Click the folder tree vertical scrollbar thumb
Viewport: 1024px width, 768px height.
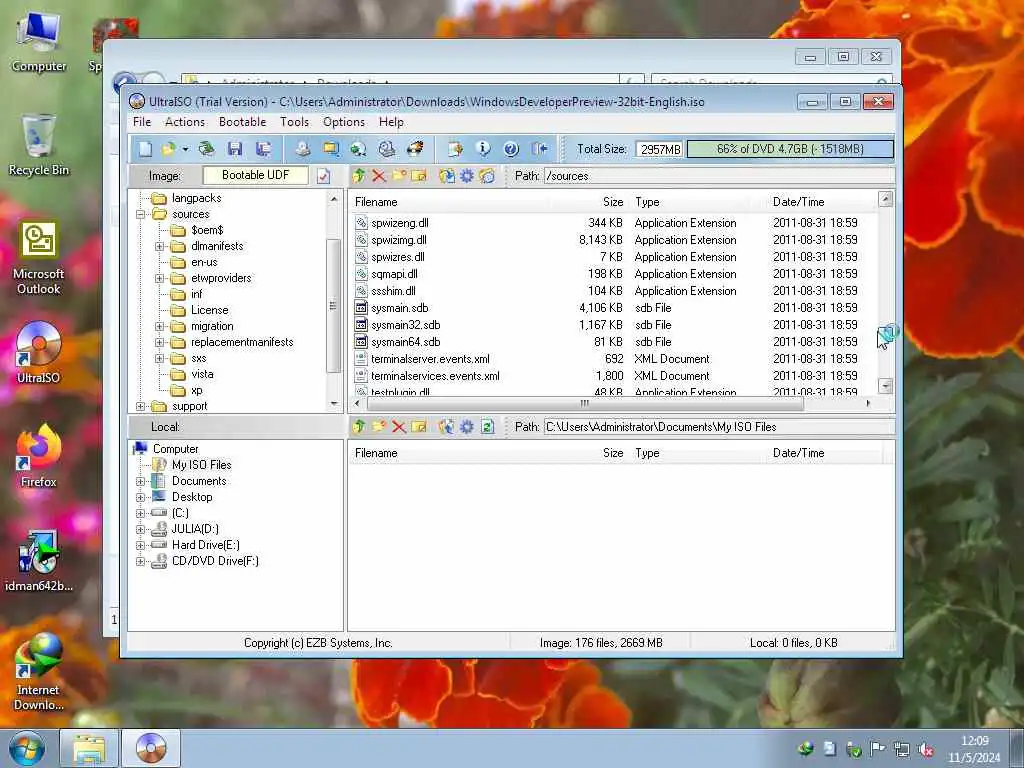click(334, 305)
